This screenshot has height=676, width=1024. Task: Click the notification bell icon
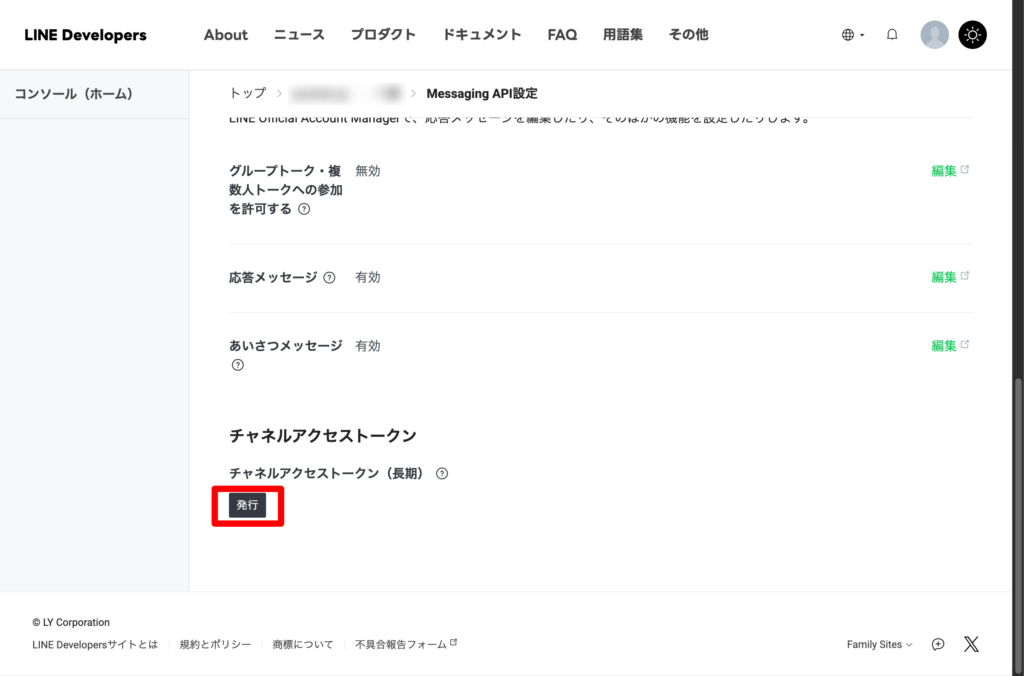click(x=892, y=35)
